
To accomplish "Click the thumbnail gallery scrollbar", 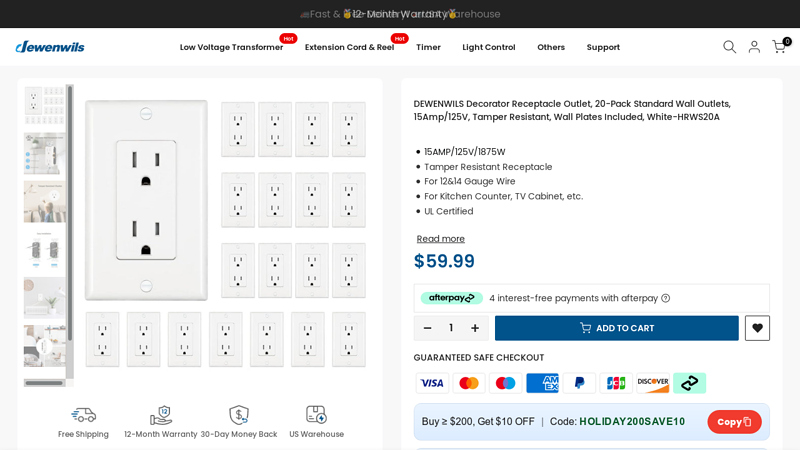I will coord(70,230).
